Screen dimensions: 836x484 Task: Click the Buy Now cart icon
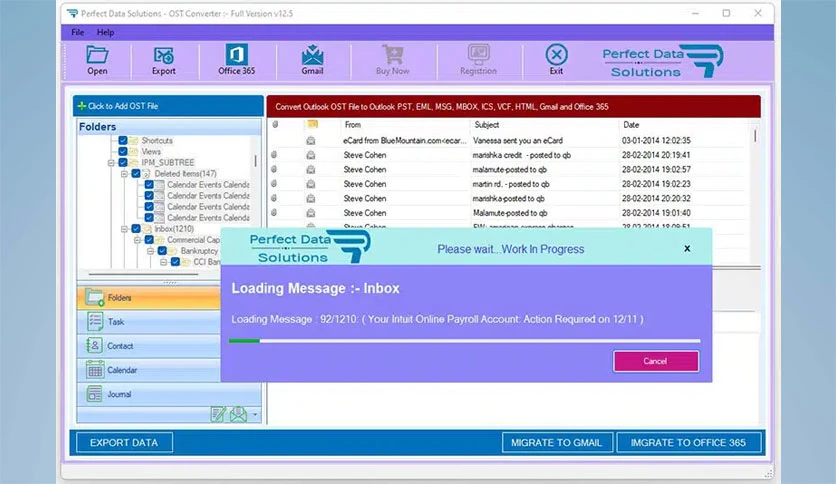(393, 54)
